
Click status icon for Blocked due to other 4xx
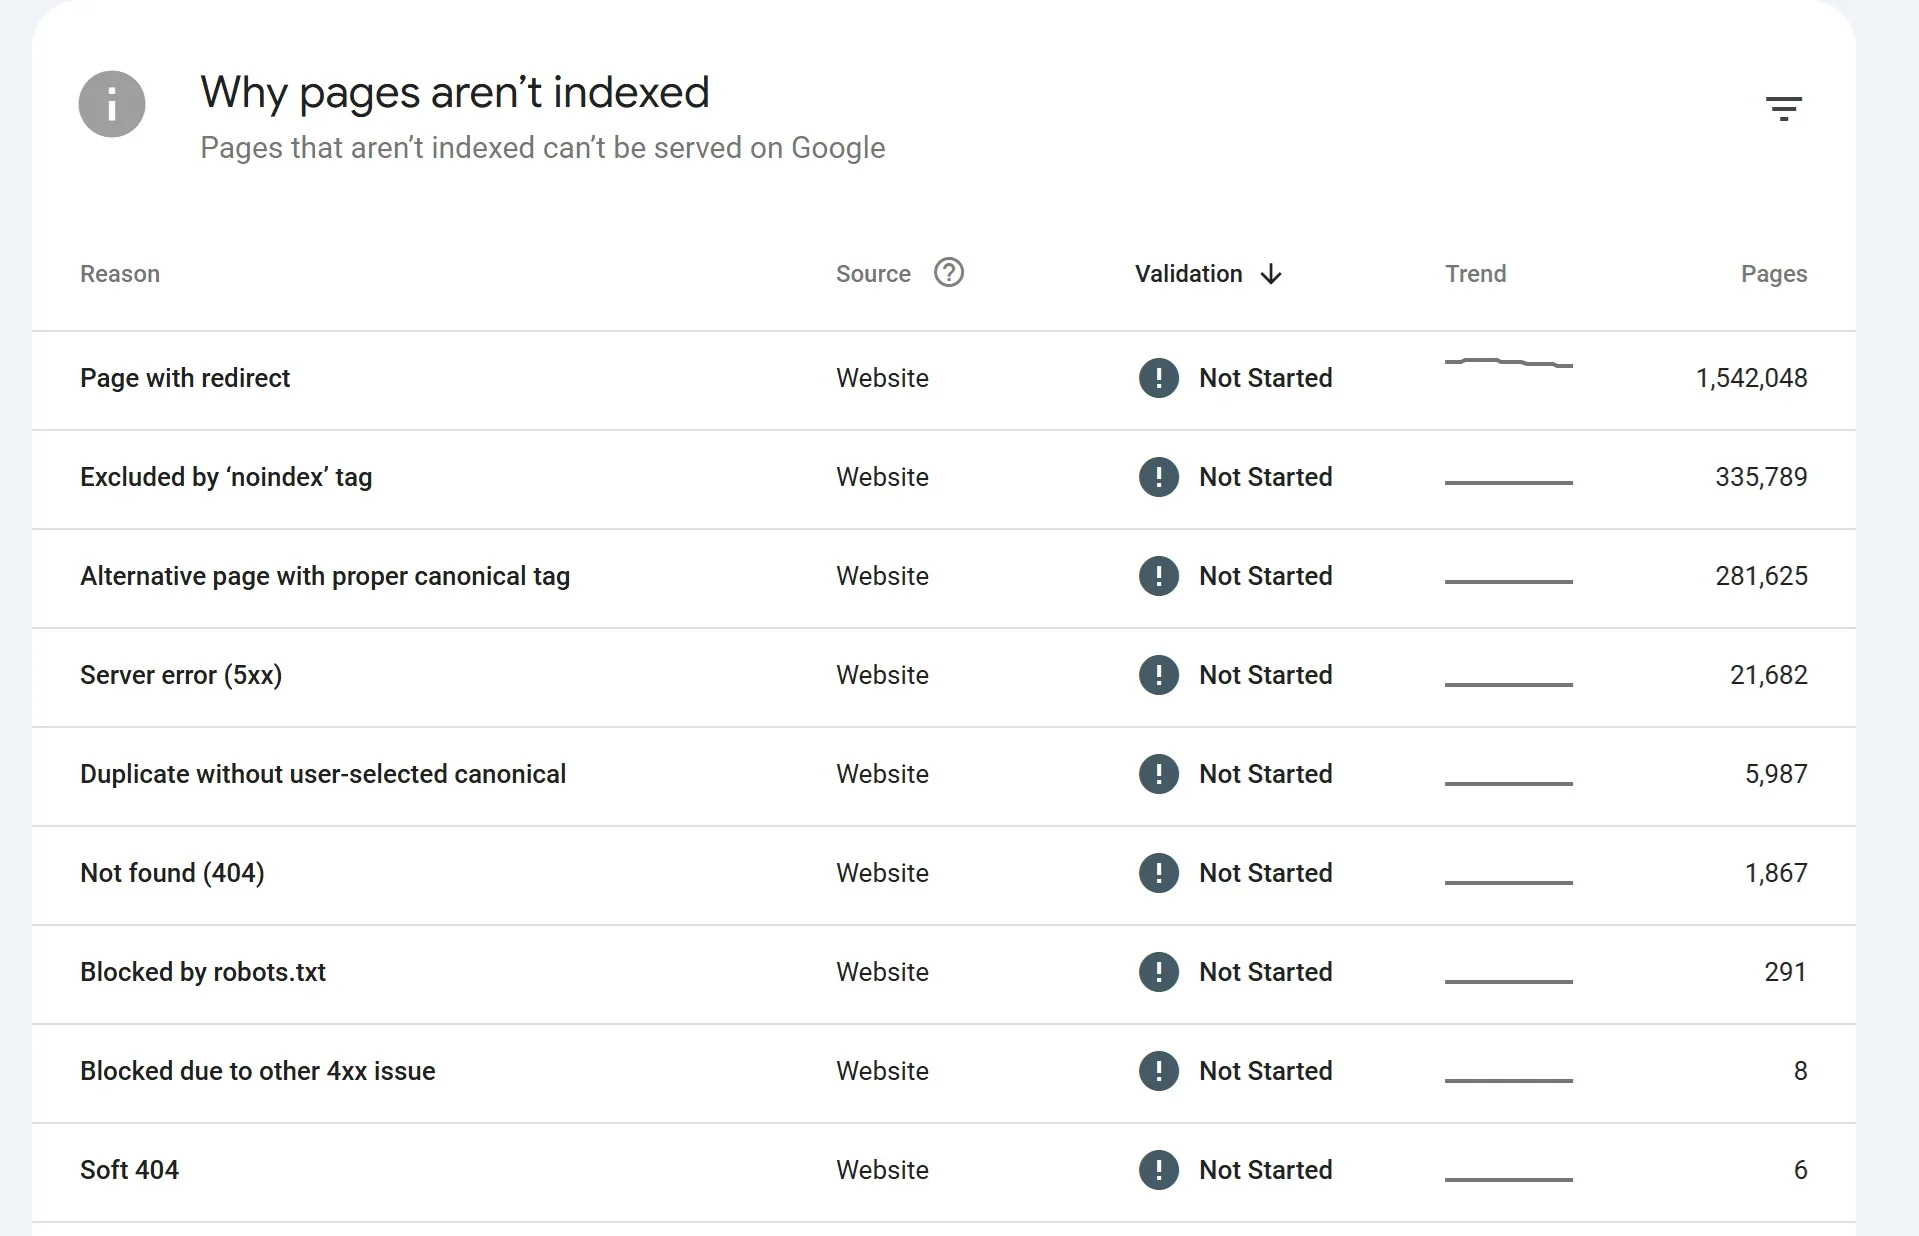pos(1158,1071)
